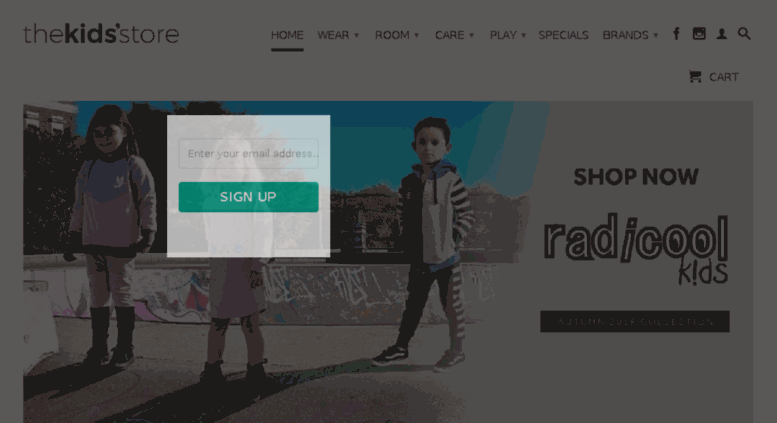Click the radicool kids brand logo
The image size is (777, 423).
[x=636, y=249]
